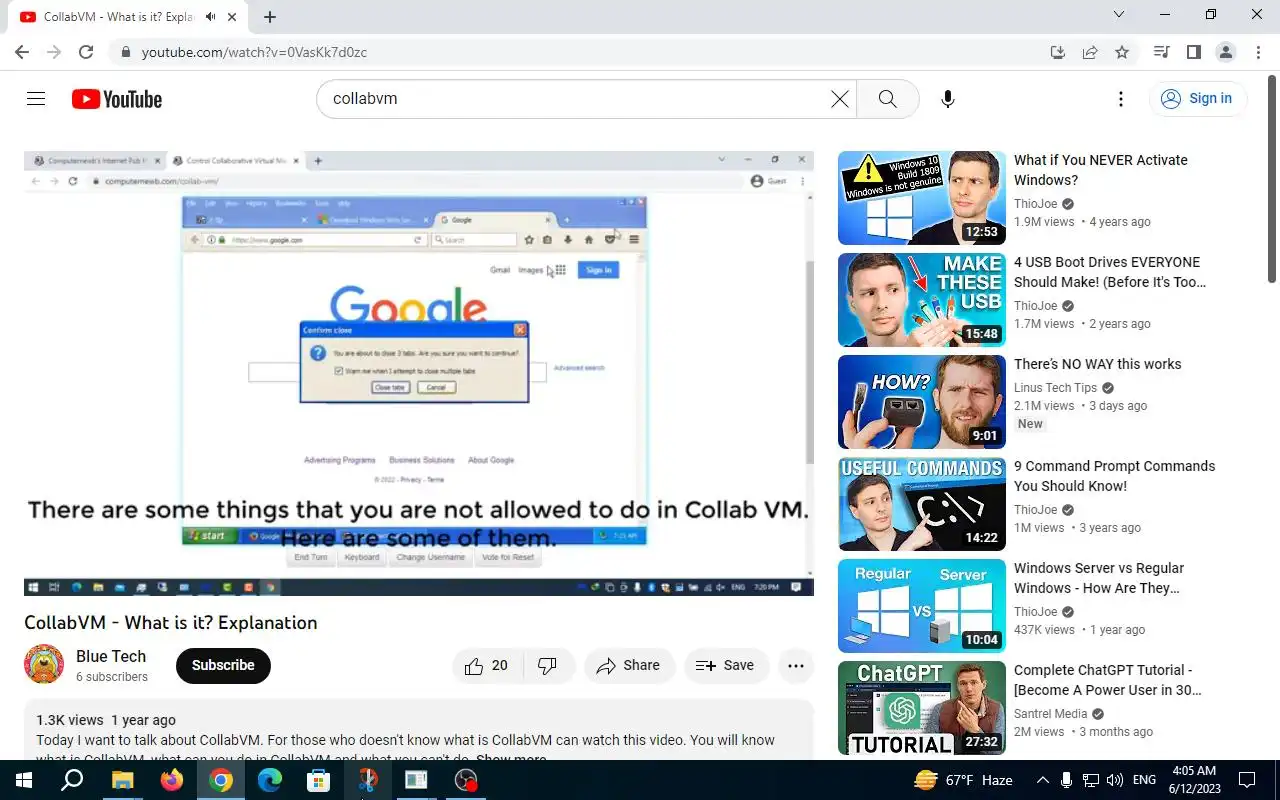Click '1.3K views 1 year ago' text
The image size is (1280, 800).
(106, 720)
